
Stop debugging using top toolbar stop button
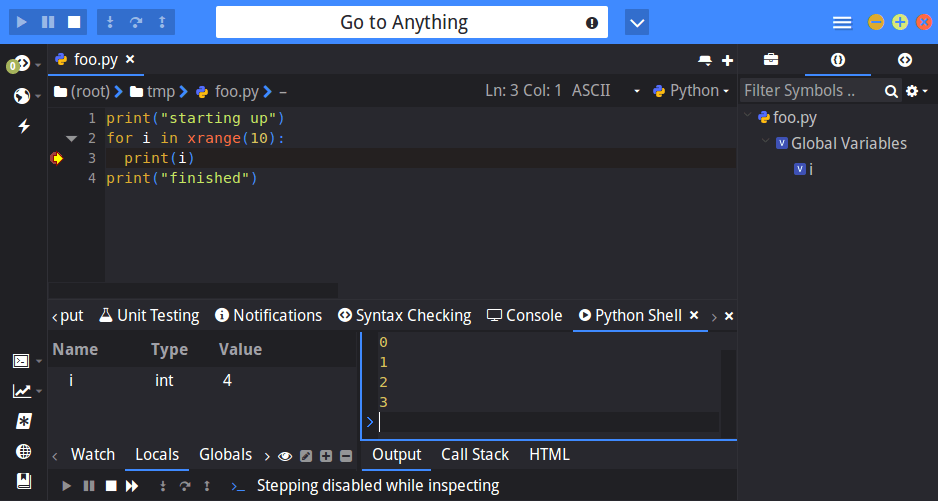click(74, 22)
